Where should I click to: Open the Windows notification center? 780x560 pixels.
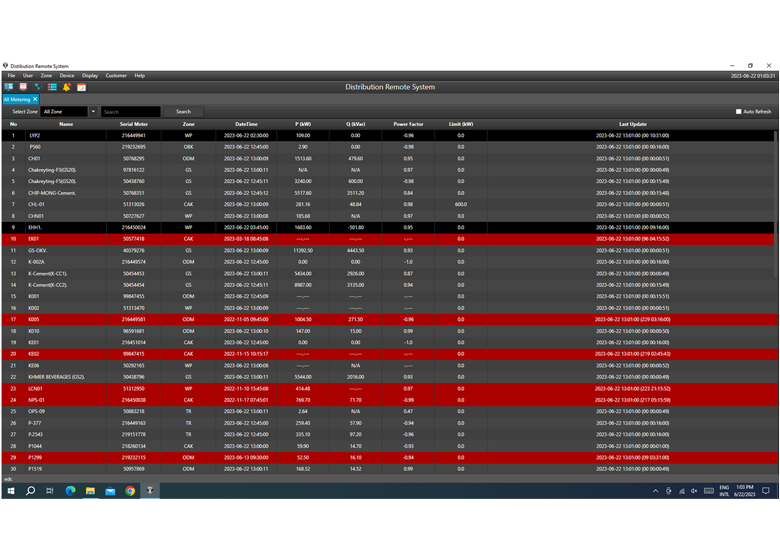tap(766, 491)
